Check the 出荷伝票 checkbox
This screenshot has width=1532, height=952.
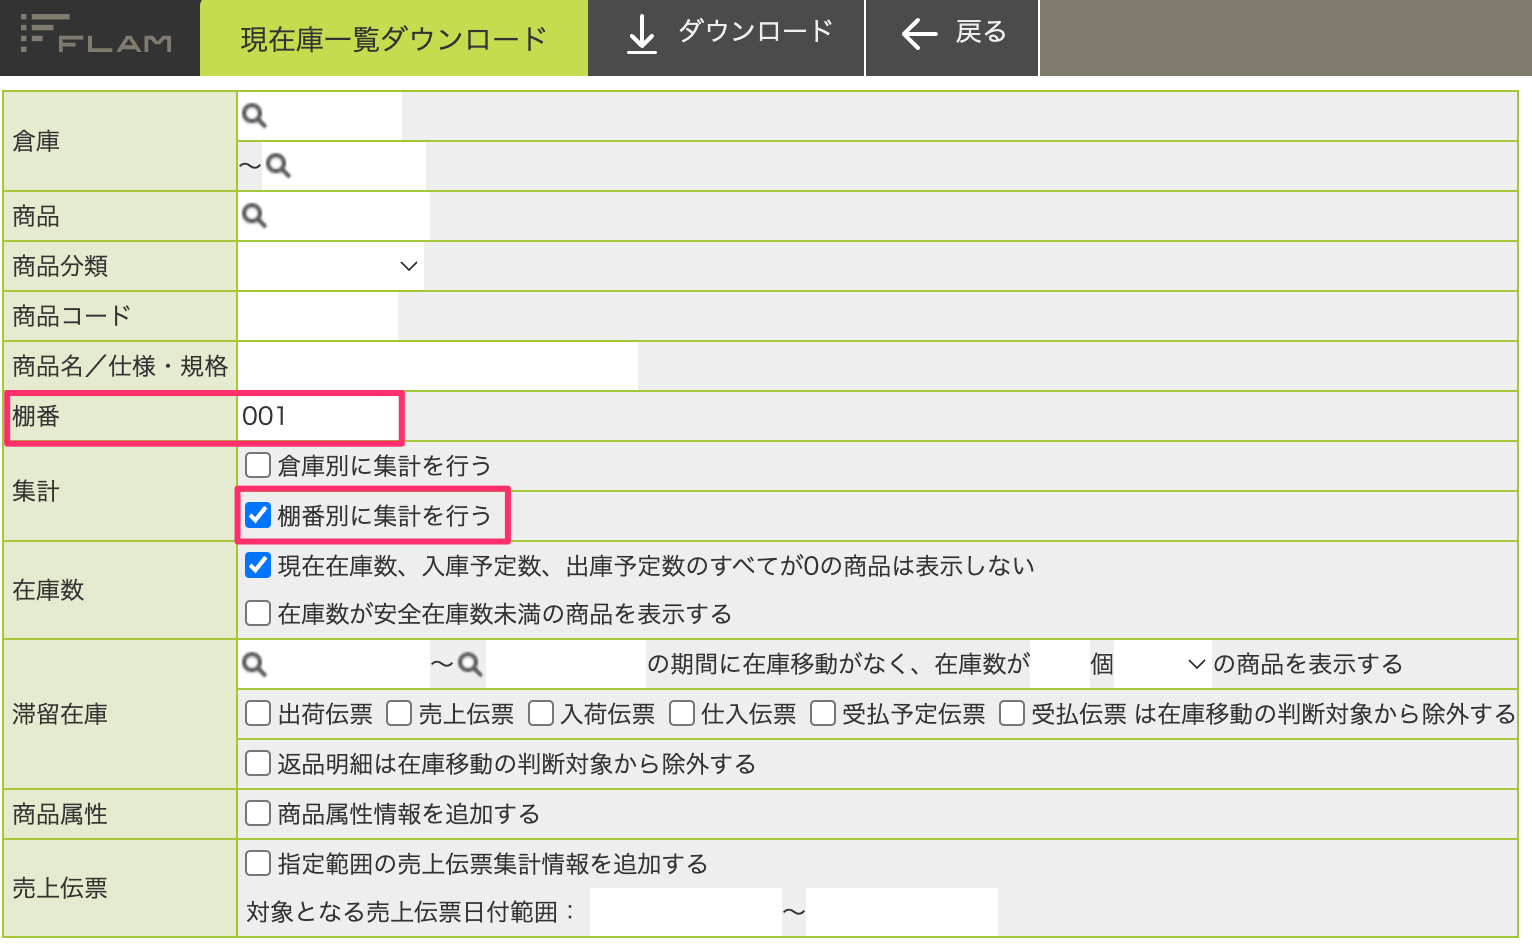coord(258,713)
